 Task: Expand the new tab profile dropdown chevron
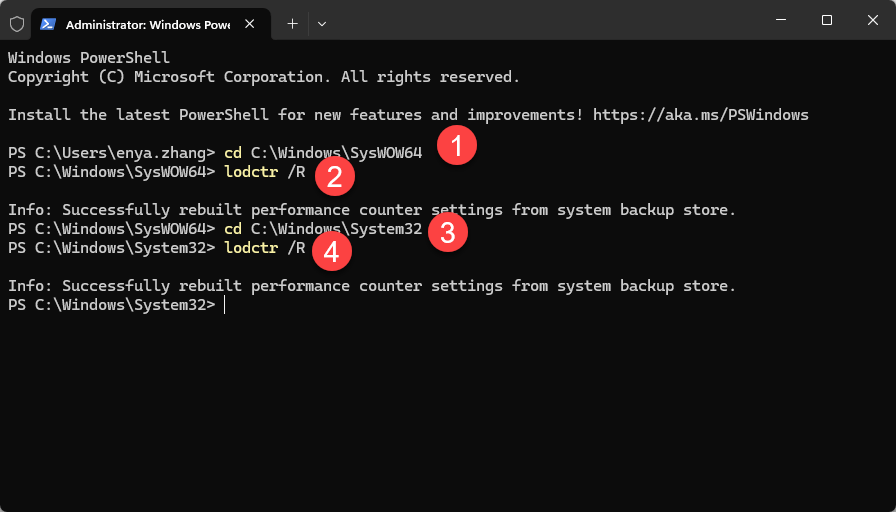coord(322,23)
